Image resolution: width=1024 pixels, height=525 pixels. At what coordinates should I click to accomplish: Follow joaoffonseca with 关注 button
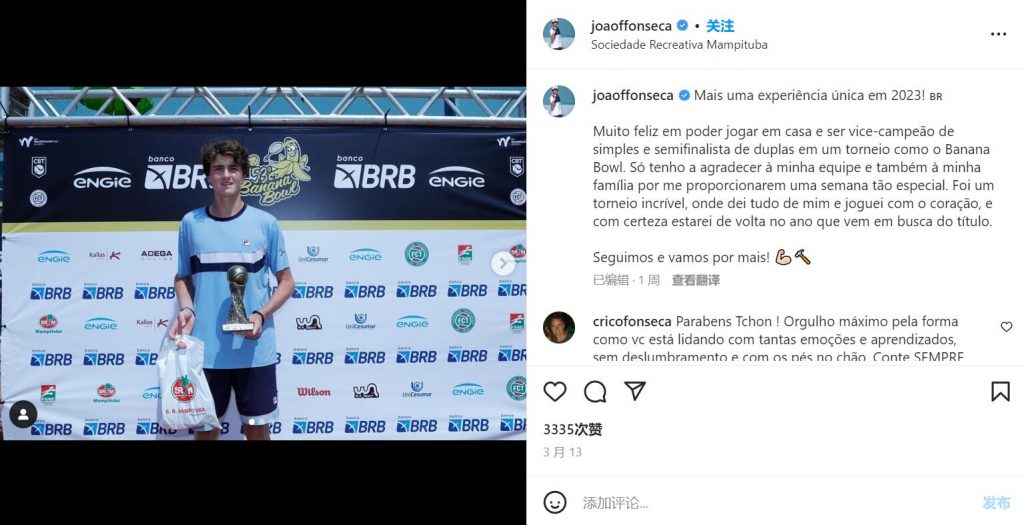(x=720, y=26)
